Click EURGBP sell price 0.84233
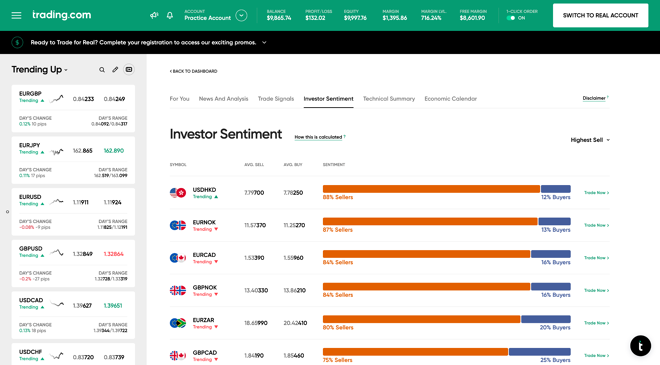 (83, 99)
